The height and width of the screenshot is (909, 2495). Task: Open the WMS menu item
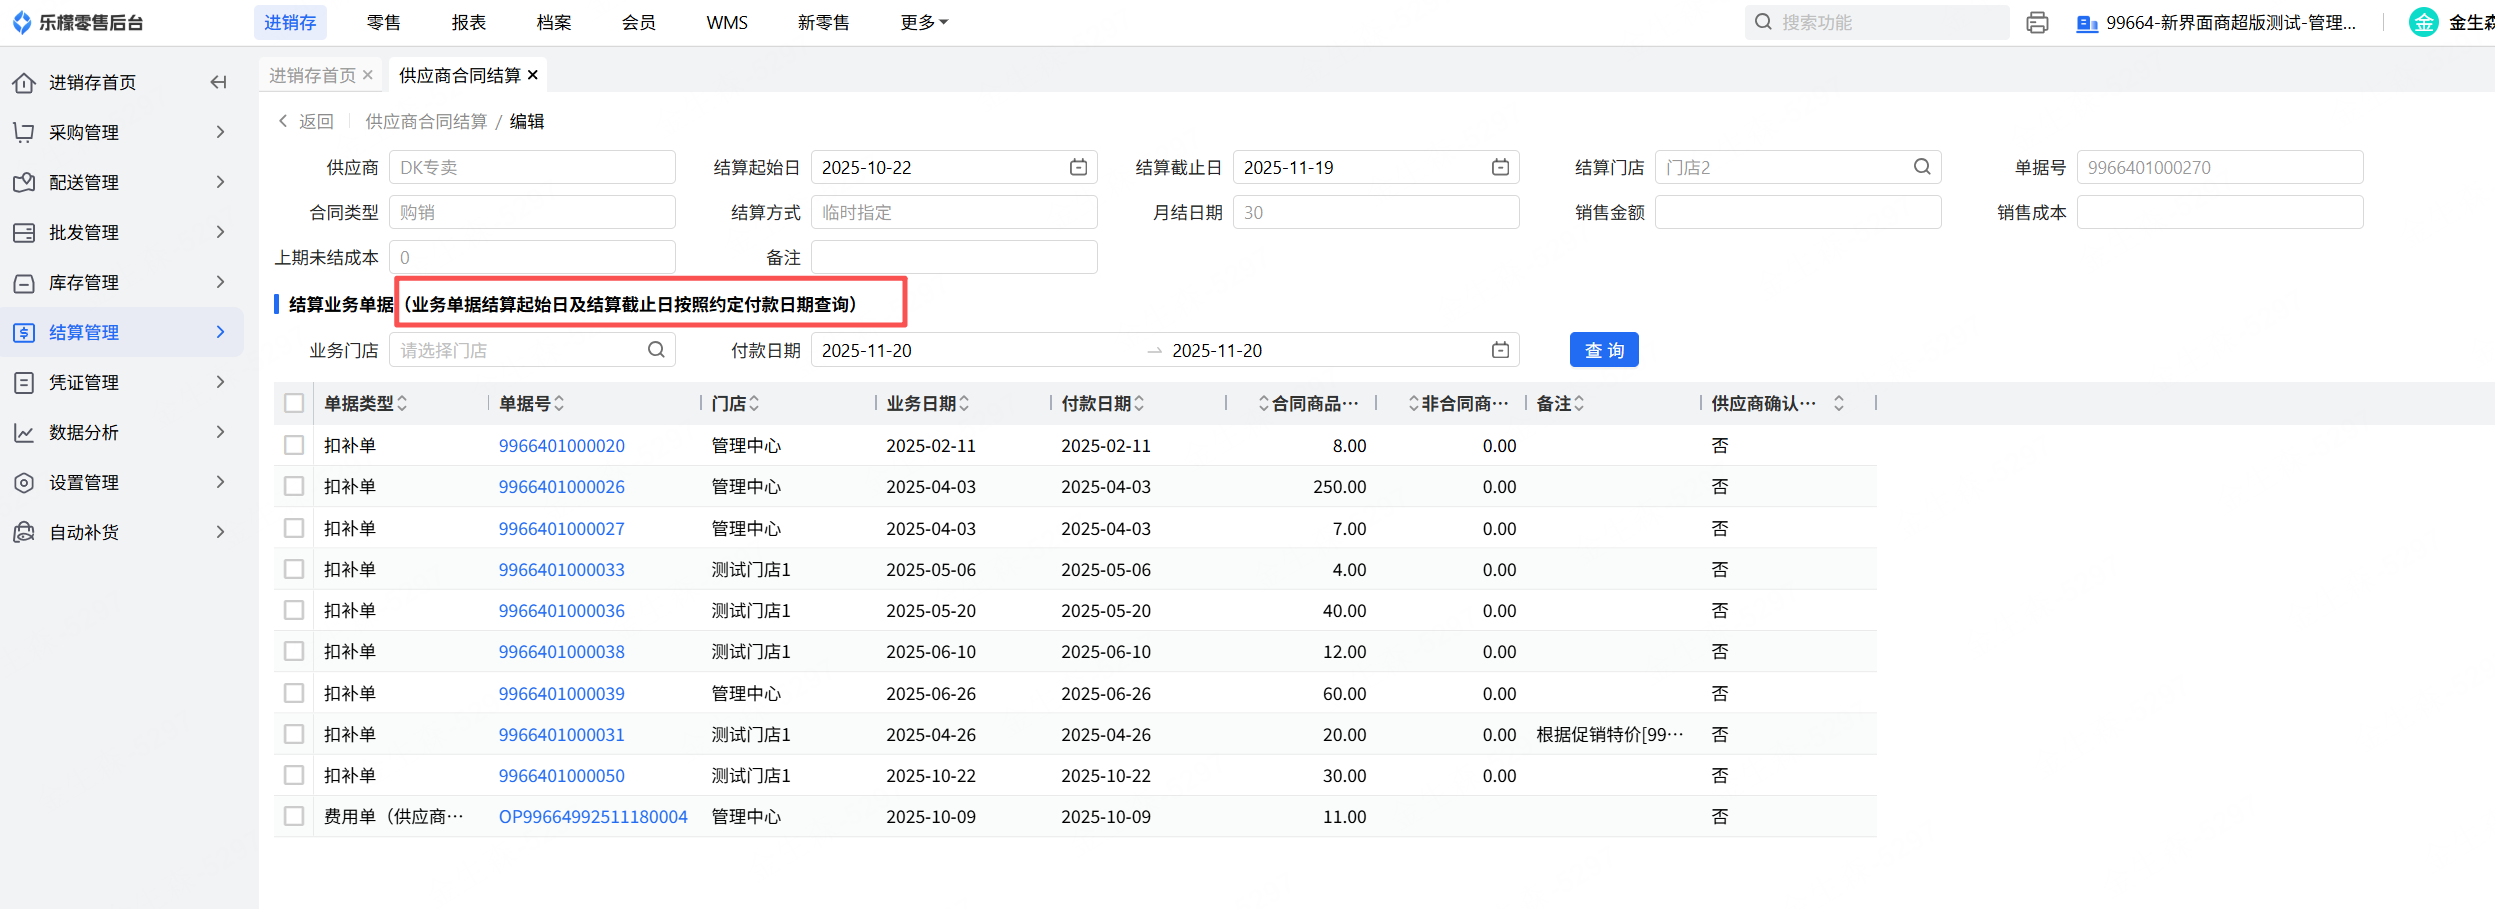(726, 22)
